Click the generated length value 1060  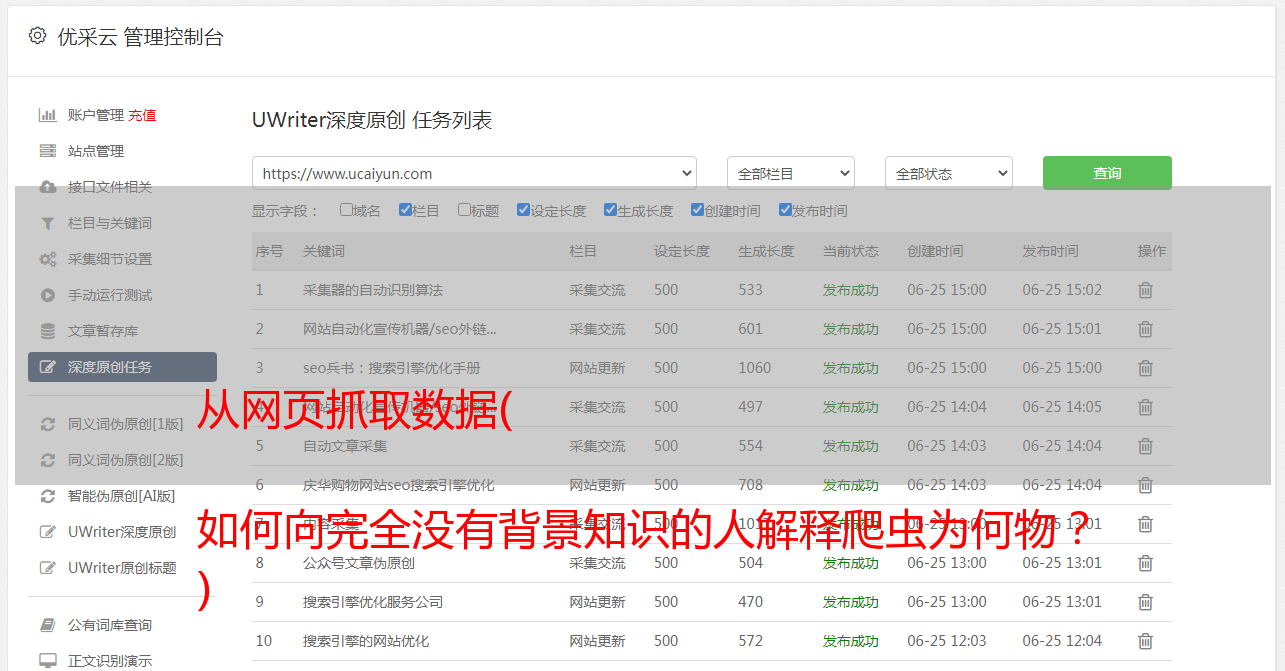pyautogui.click(x=755, y=368)
